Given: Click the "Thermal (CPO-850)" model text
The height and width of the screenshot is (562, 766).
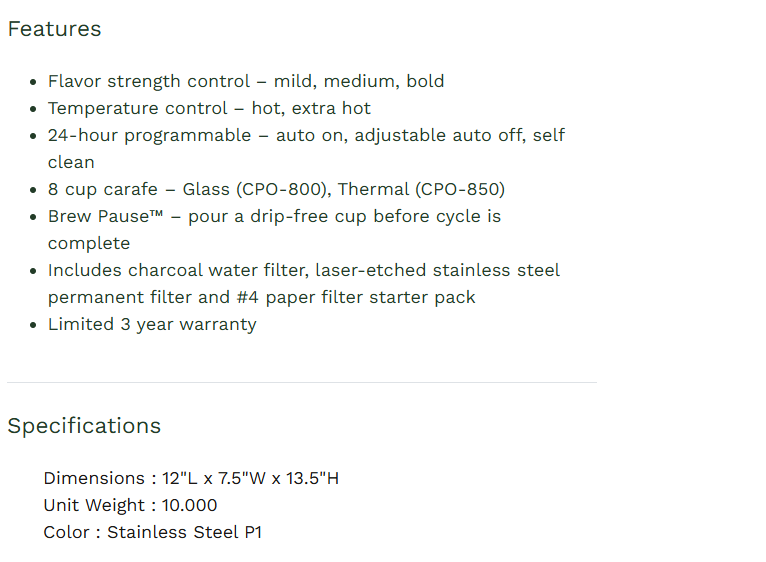Looking at the screenshot, I should tap(422, 189).
